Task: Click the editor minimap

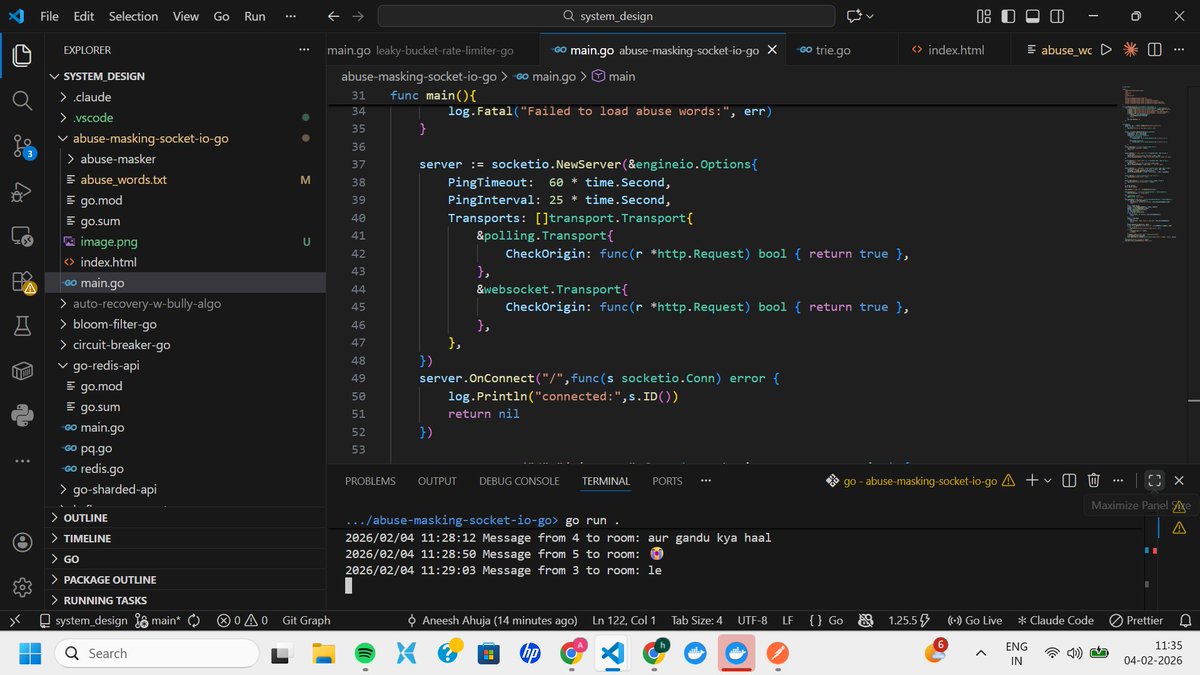Action: click(x=1148, y=165)
